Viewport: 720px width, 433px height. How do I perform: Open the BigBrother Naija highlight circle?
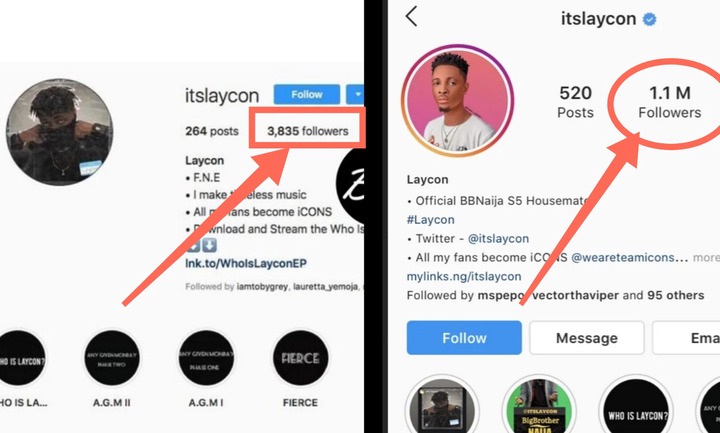click(x=540, y=406)
